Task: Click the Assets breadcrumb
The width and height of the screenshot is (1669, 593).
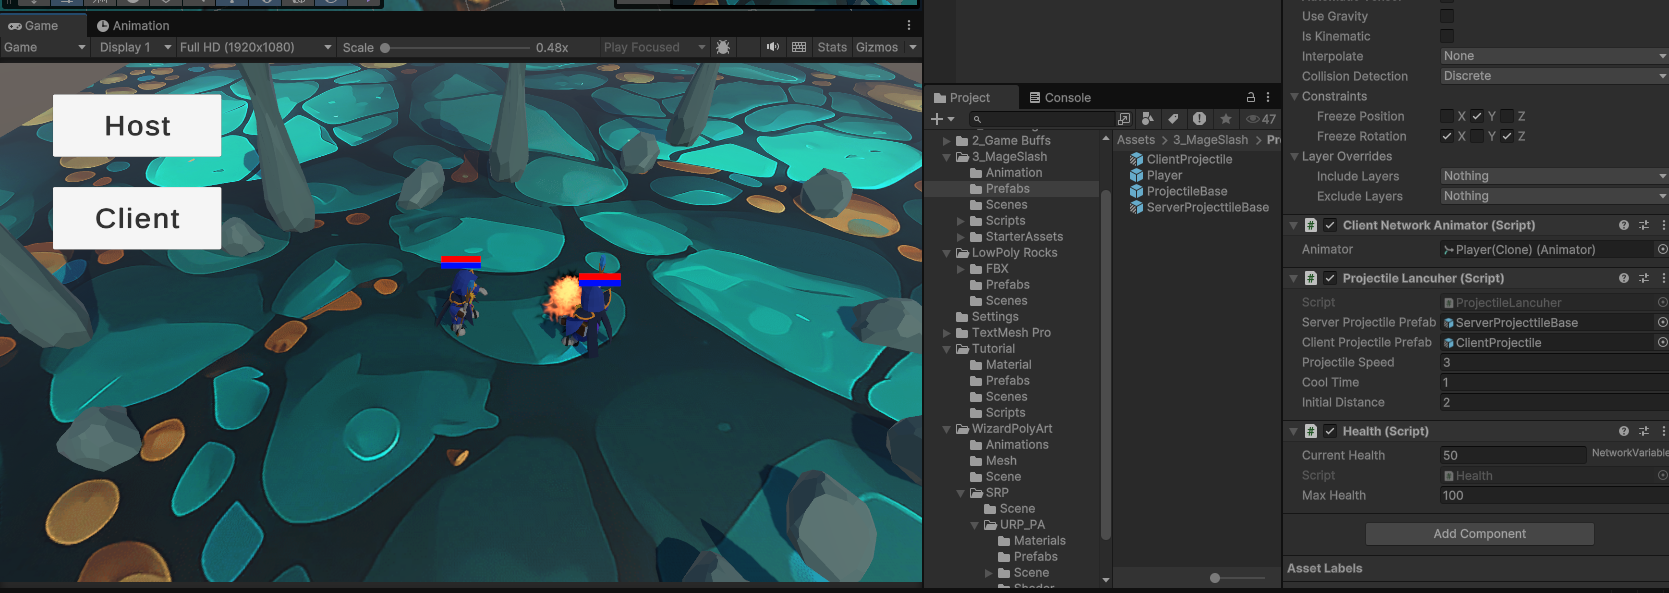Action: tap(1136, 140)
